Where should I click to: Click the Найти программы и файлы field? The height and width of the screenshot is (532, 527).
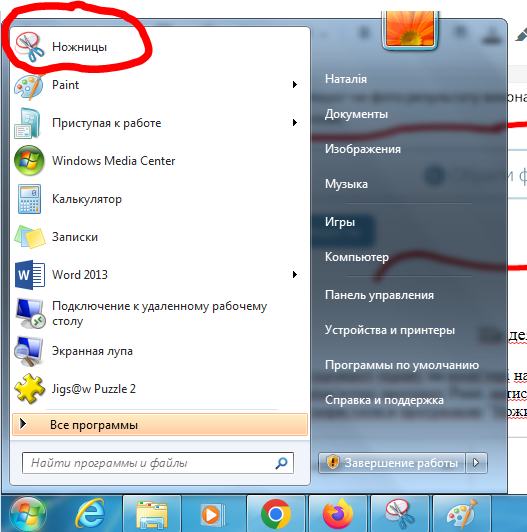[158, 463]
